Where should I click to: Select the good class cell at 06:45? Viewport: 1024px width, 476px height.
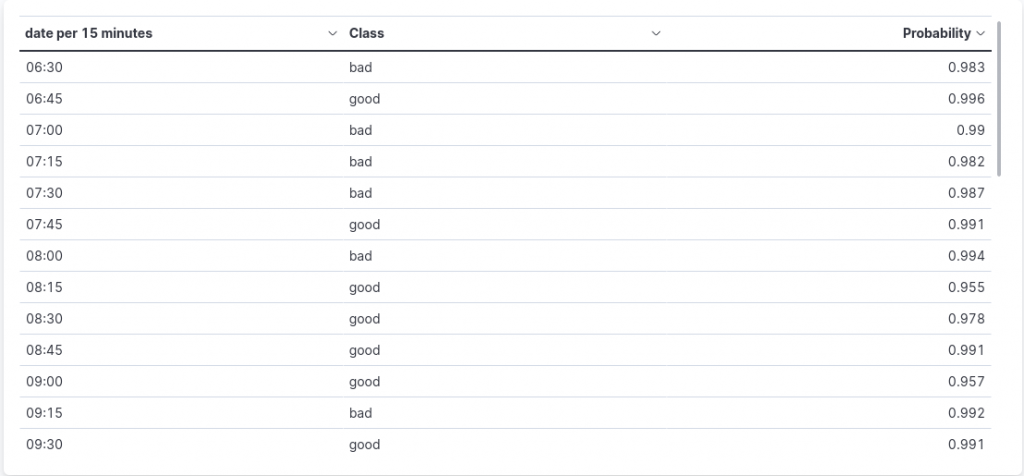[x=505, y=99]
